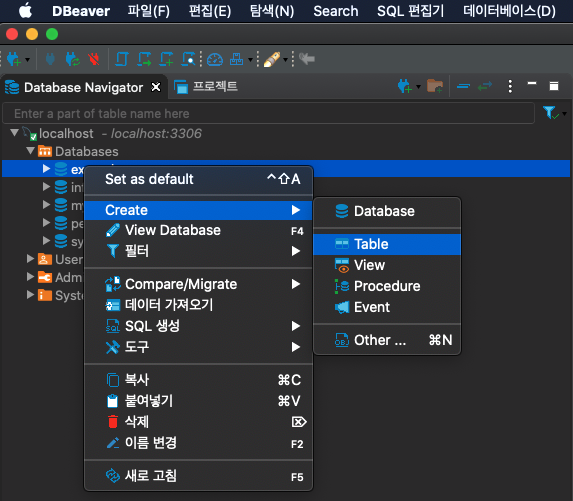Choose 이름 변경 in context menu
Screen dimensions: 573x501
[x=198, y=443]
